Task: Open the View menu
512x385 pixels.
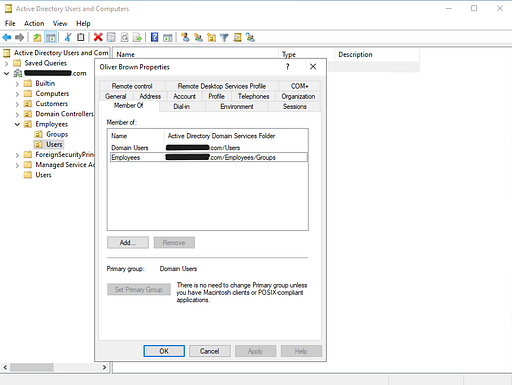Action: (x=60, y=23)
